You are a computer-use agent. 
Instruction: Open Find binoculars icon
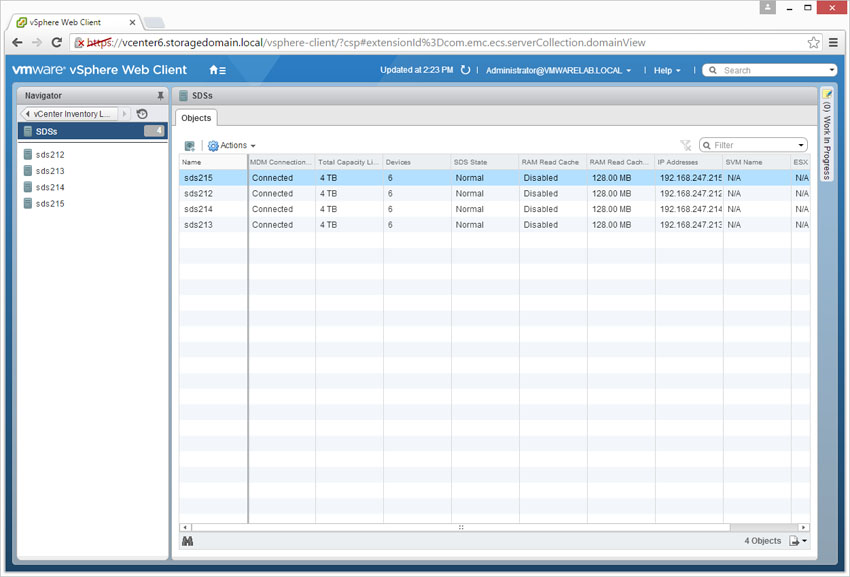pos(188,541)
